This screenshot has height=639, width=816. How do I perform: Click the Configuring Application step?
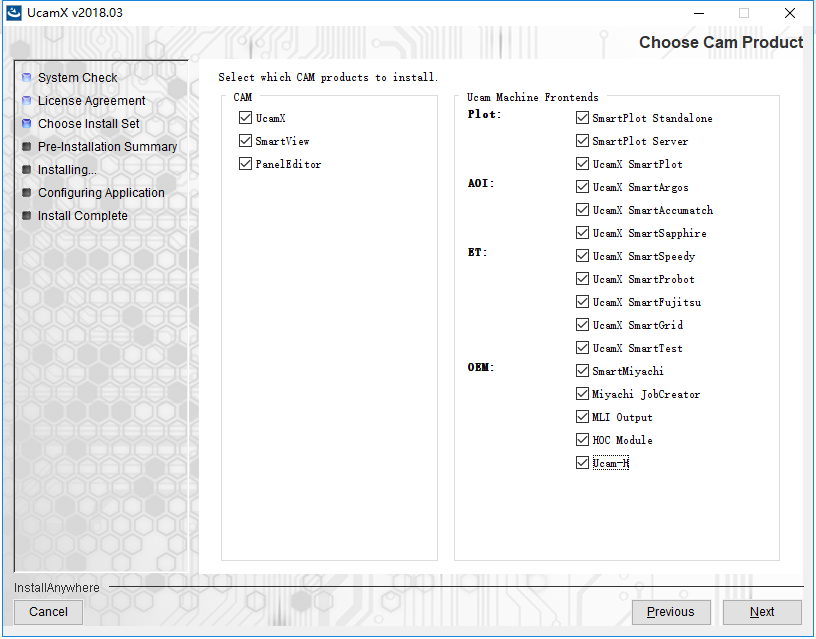pos(101,193)
